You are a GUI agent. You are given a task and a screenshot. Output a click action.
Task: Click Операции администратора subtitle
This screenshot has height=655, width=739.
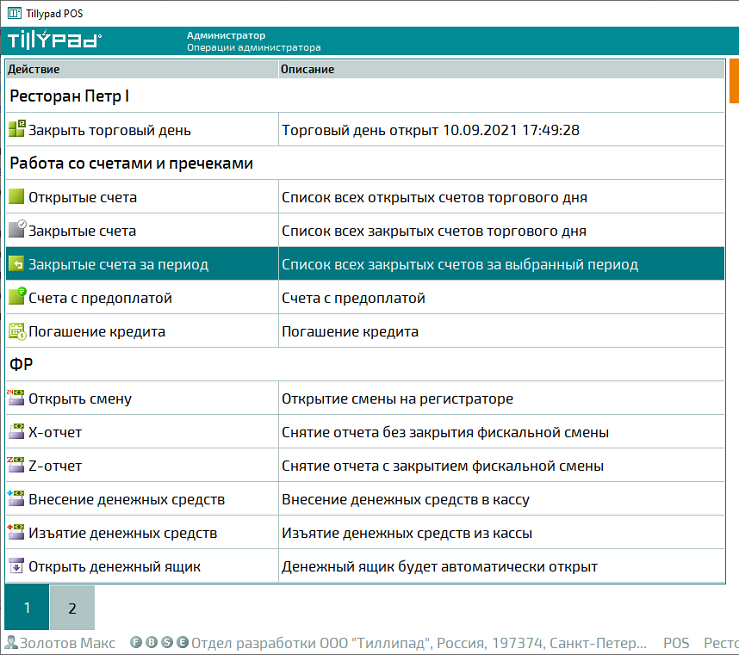pos(254,48)
